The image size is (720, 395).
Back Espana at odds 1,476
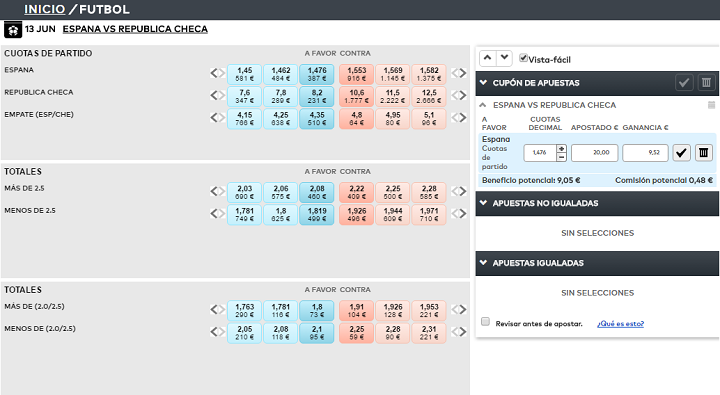point(317,74)
